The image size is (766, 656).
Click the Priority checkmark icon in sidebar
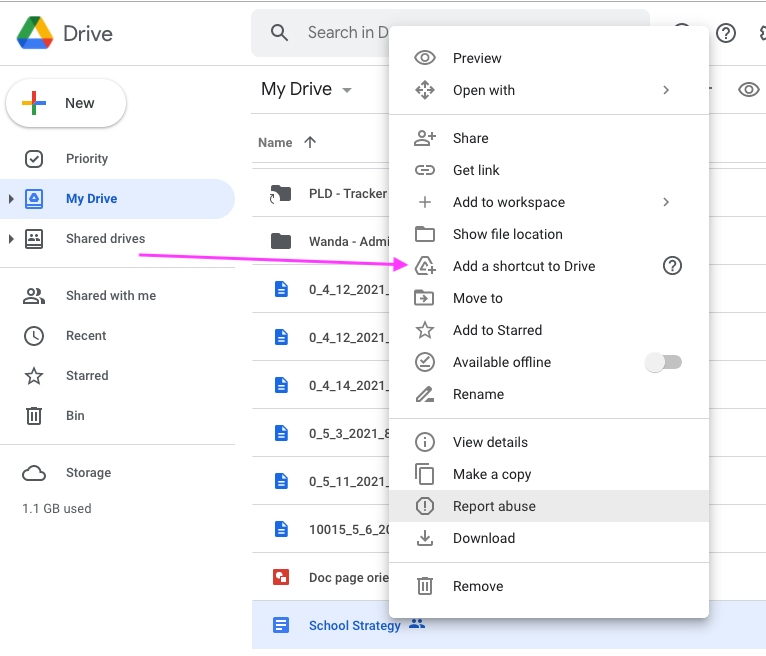point(34,159)
